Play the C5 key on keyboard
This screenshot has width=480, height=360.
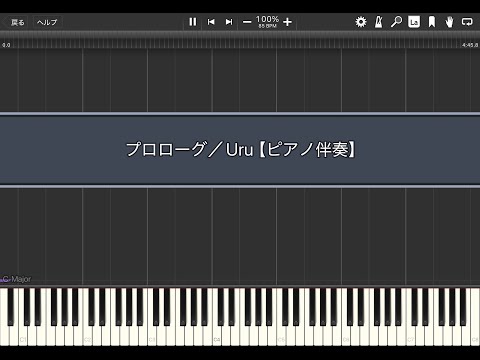(282, 333)
